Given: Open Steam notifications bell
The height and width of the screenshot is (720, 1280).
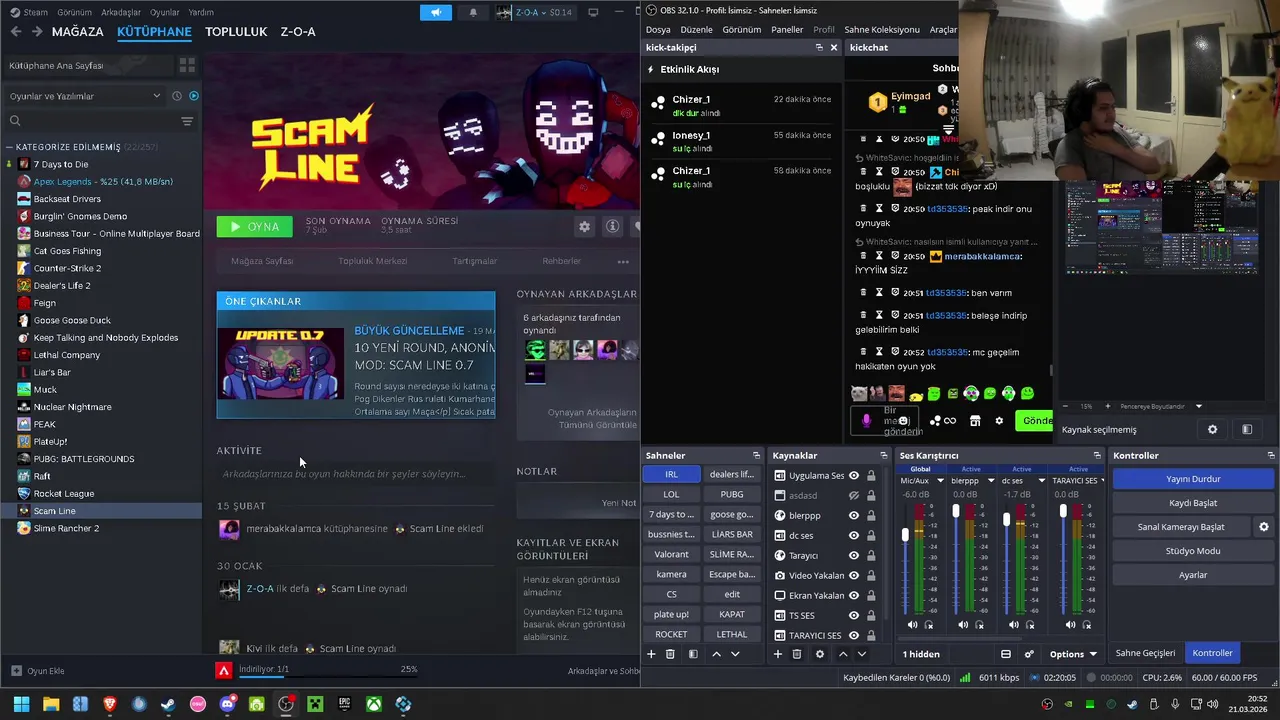Looking at the screenshot, I should (473, 12).
